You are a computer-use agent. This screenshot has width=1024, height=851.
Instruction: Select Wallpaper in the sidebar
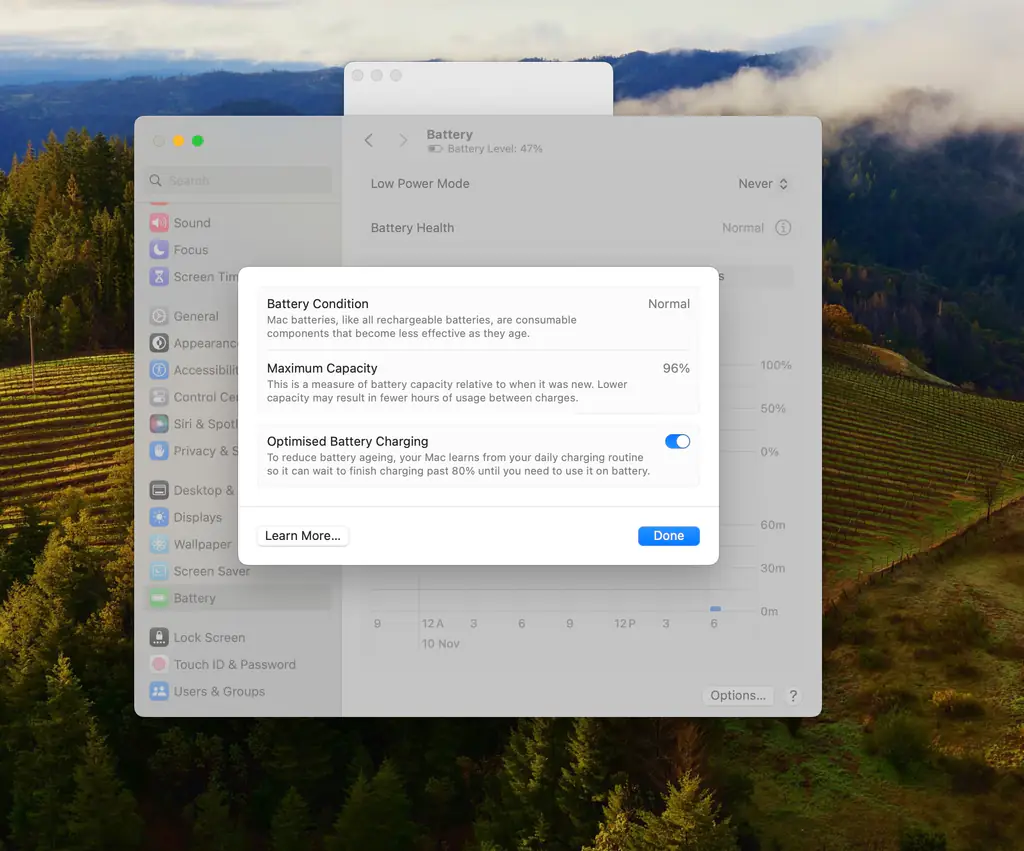point(202,544)
